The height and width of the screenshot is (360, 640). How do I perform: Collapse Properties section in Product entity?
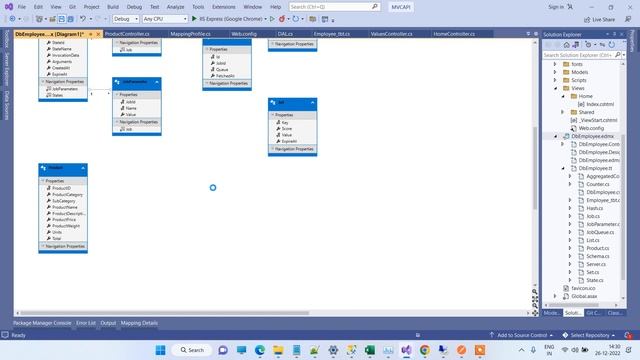(43, 180)
